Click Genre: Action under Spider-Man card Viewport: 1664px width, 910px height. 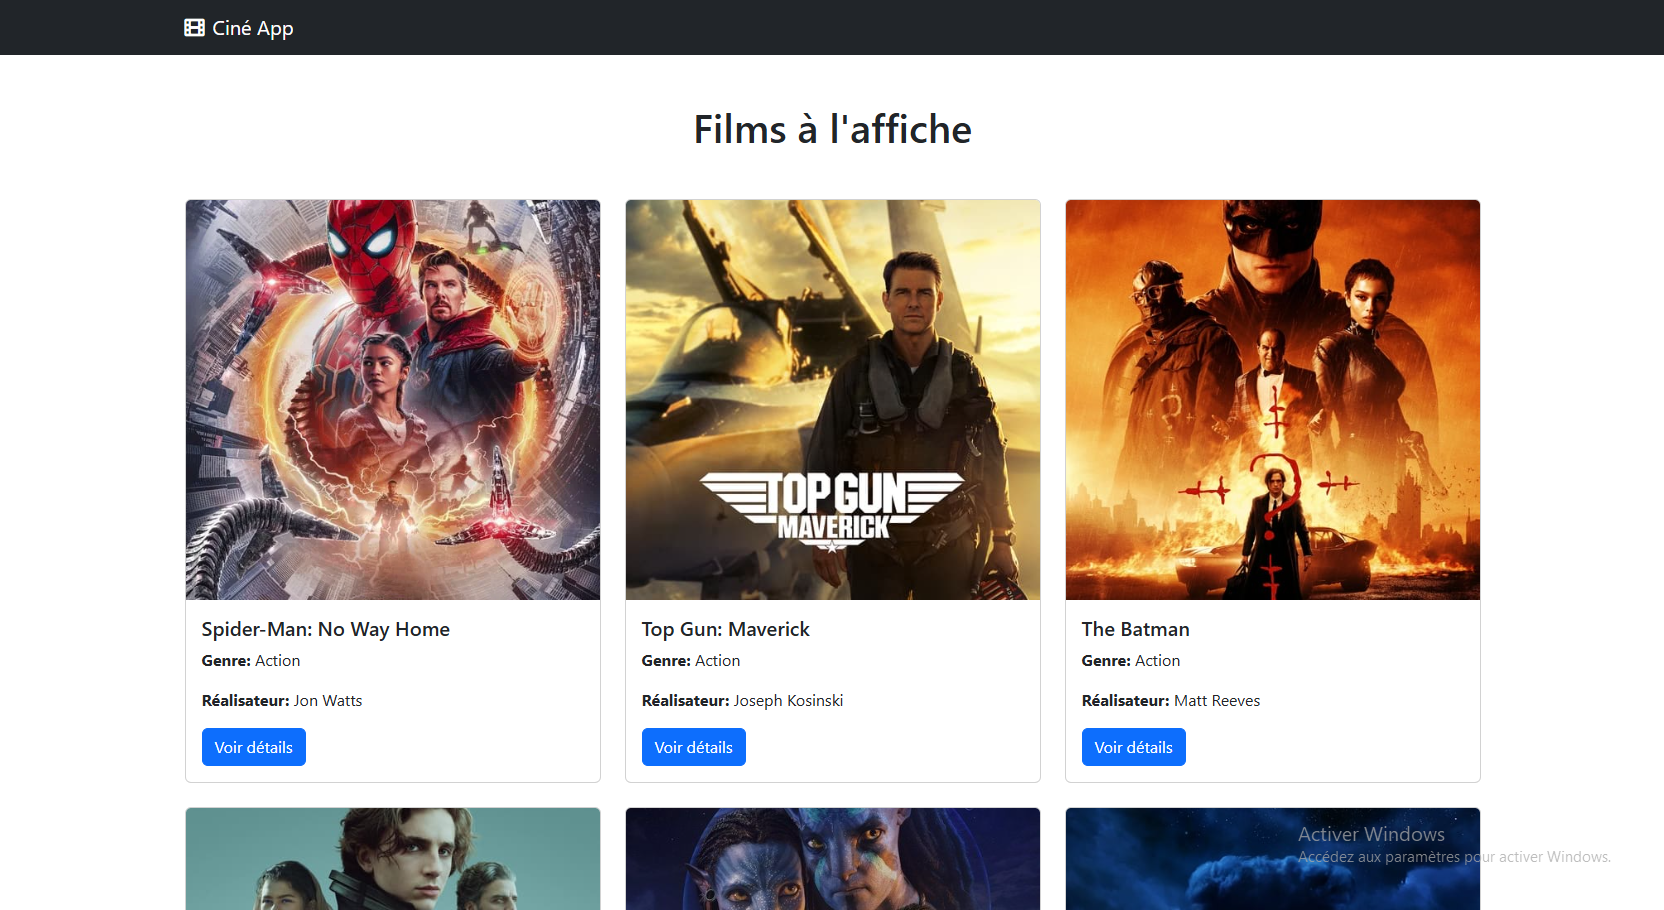251,660
